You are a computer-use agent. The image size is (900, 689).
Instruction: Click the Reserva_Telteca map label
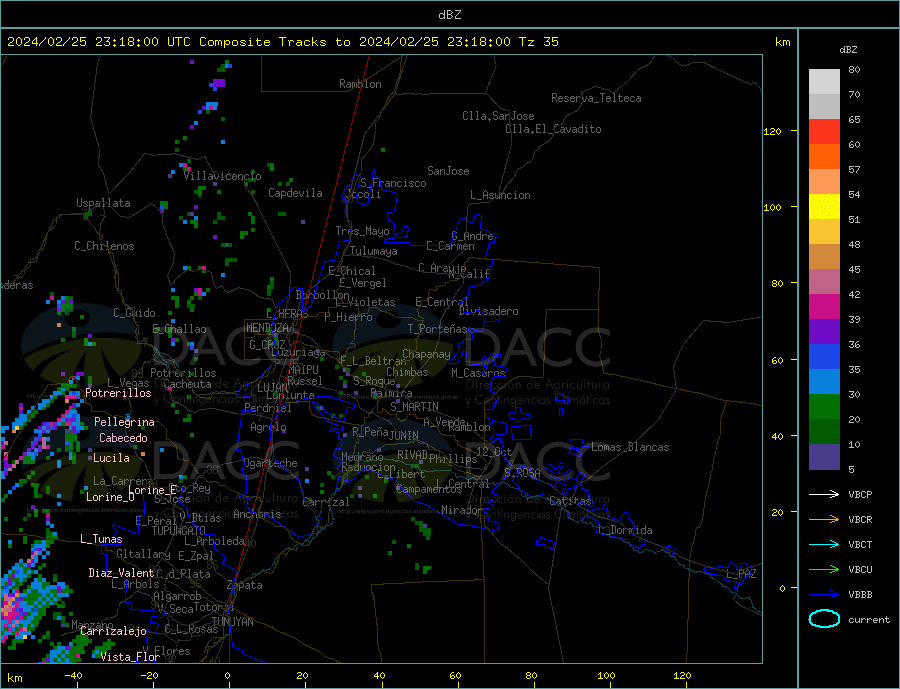coord(596,98)
